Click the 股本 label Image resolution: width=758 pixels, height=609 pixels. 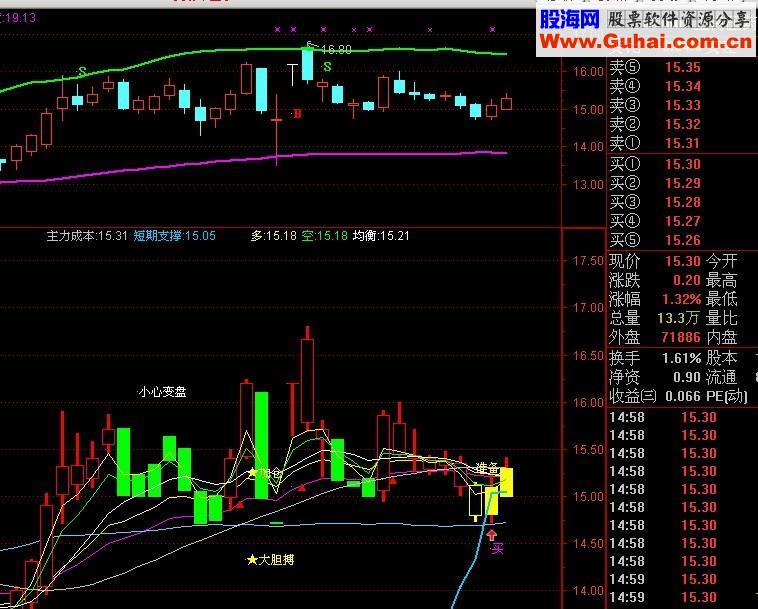tap(721, 358)
